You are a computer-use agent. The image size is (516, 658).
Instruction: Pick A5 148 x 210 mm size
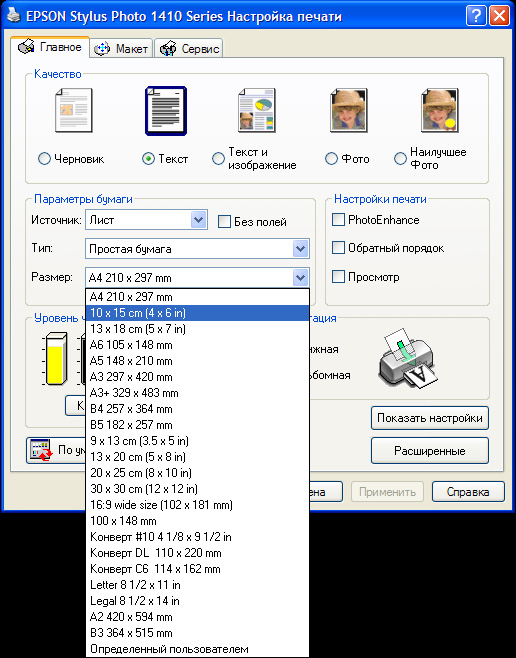pos(197,360)
